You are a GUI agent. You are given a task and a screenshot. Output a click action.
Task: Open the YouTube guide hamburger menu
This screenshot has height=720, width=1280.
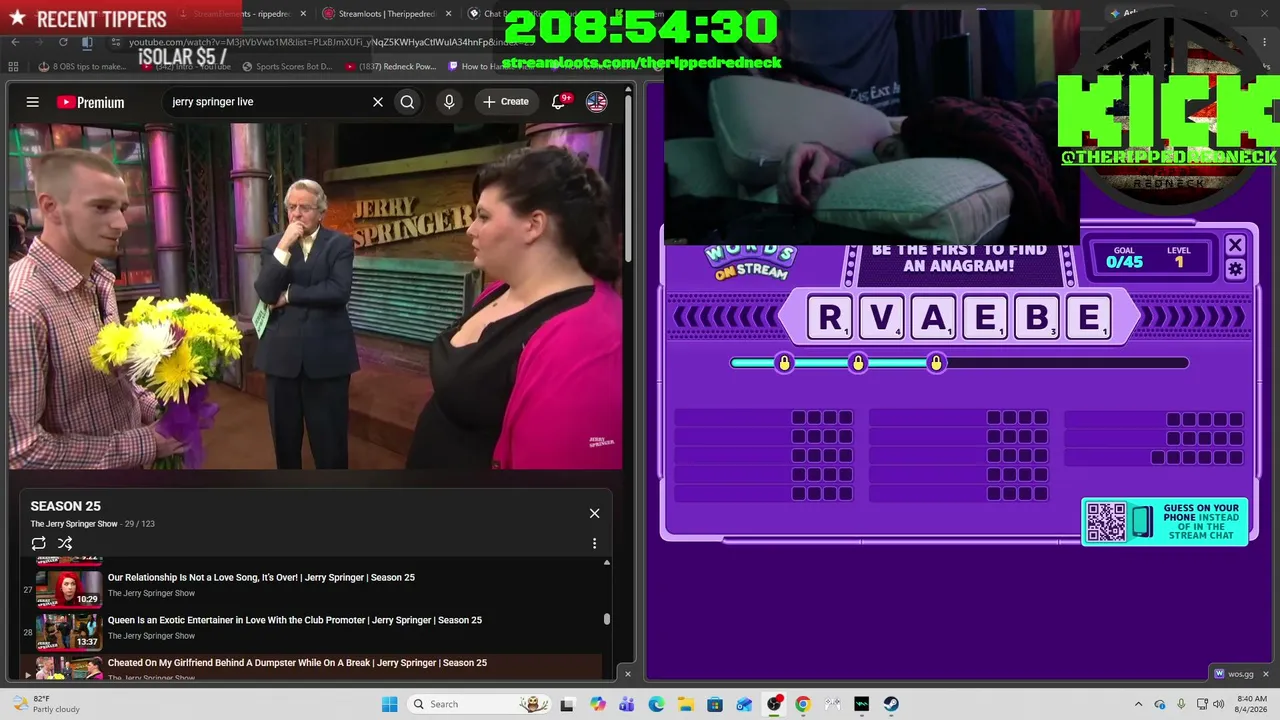pyautogui.click(x=33, y=102)
